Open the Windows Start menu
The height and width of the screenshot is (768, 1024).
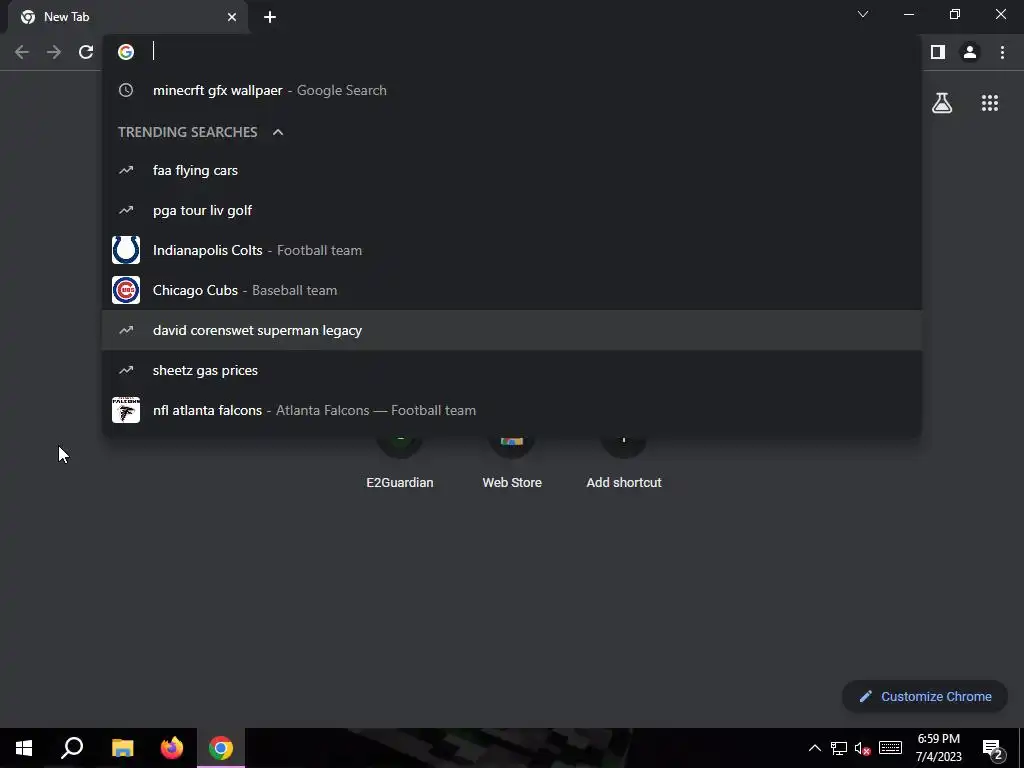tap(24, 748)
